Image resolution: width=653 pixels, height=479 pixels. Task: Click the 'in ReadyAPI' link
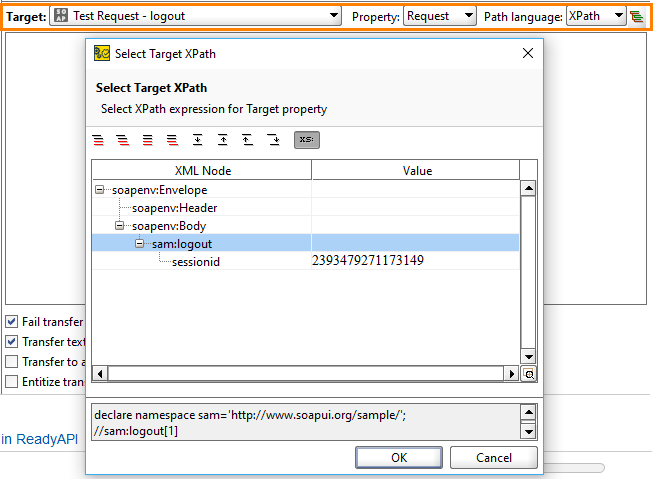tap(39, 439)
